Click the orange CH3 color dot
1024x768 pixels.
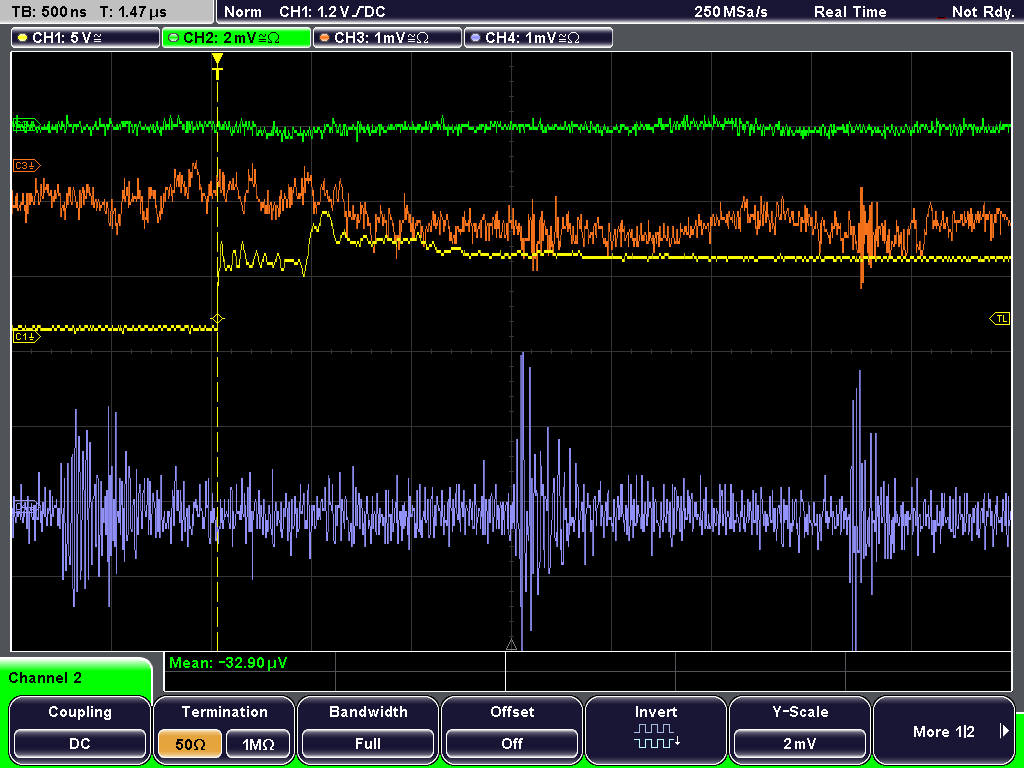coord(325,38)
